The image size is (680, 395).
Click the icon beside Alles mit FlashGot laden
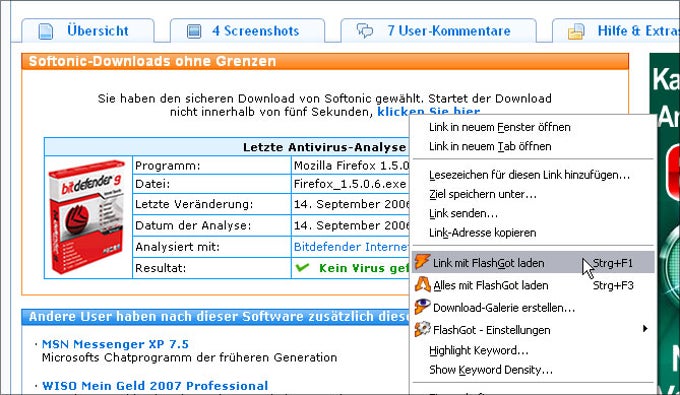coord(422,284)
